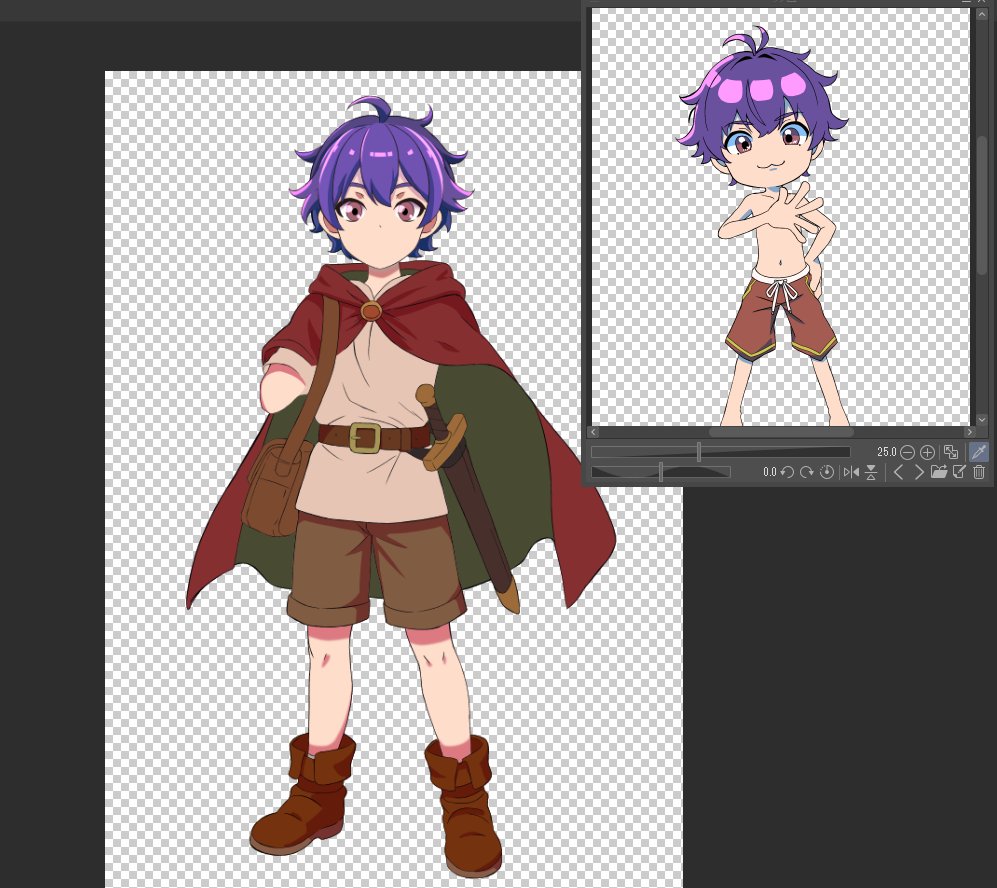Delete current image from Sub View
The image size is (997, 888).
pos(979,472)
